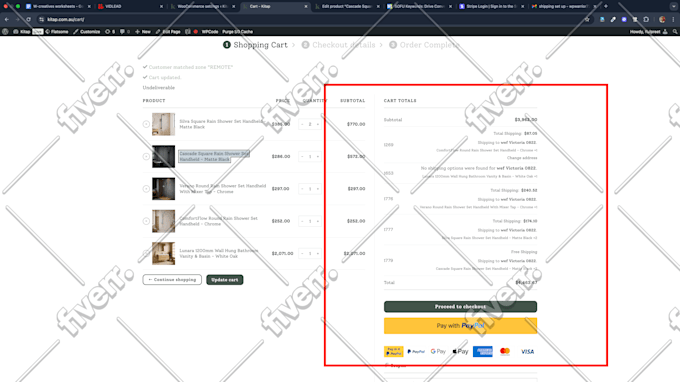The height and width of the screenshot is (382, 680).
Task: Open browser three-dot menu
Action: 673,20
